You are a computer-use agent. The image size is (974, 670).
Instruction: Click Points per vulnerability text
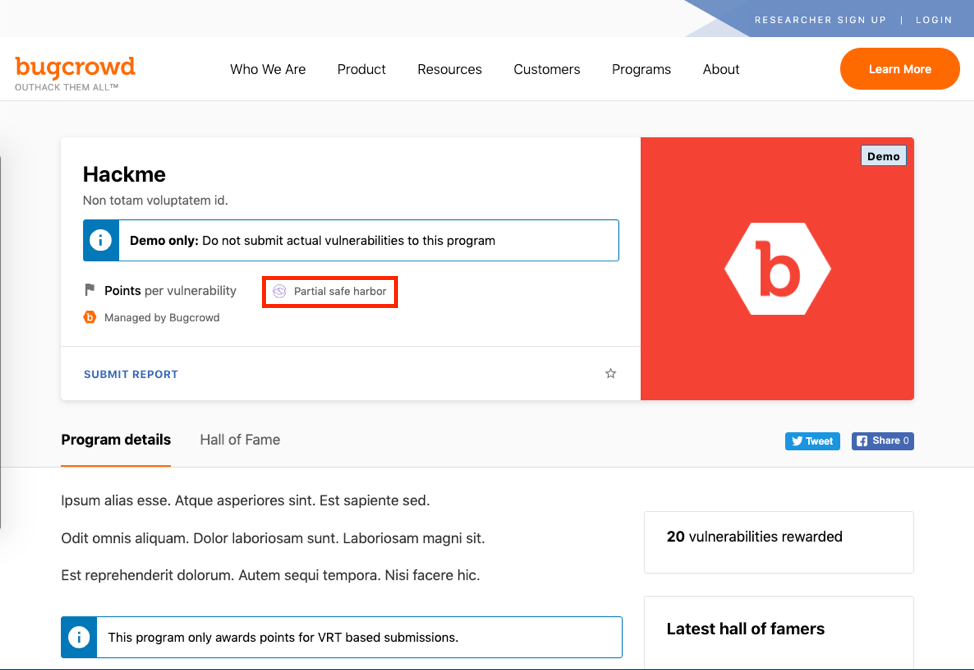pos(170,291)
